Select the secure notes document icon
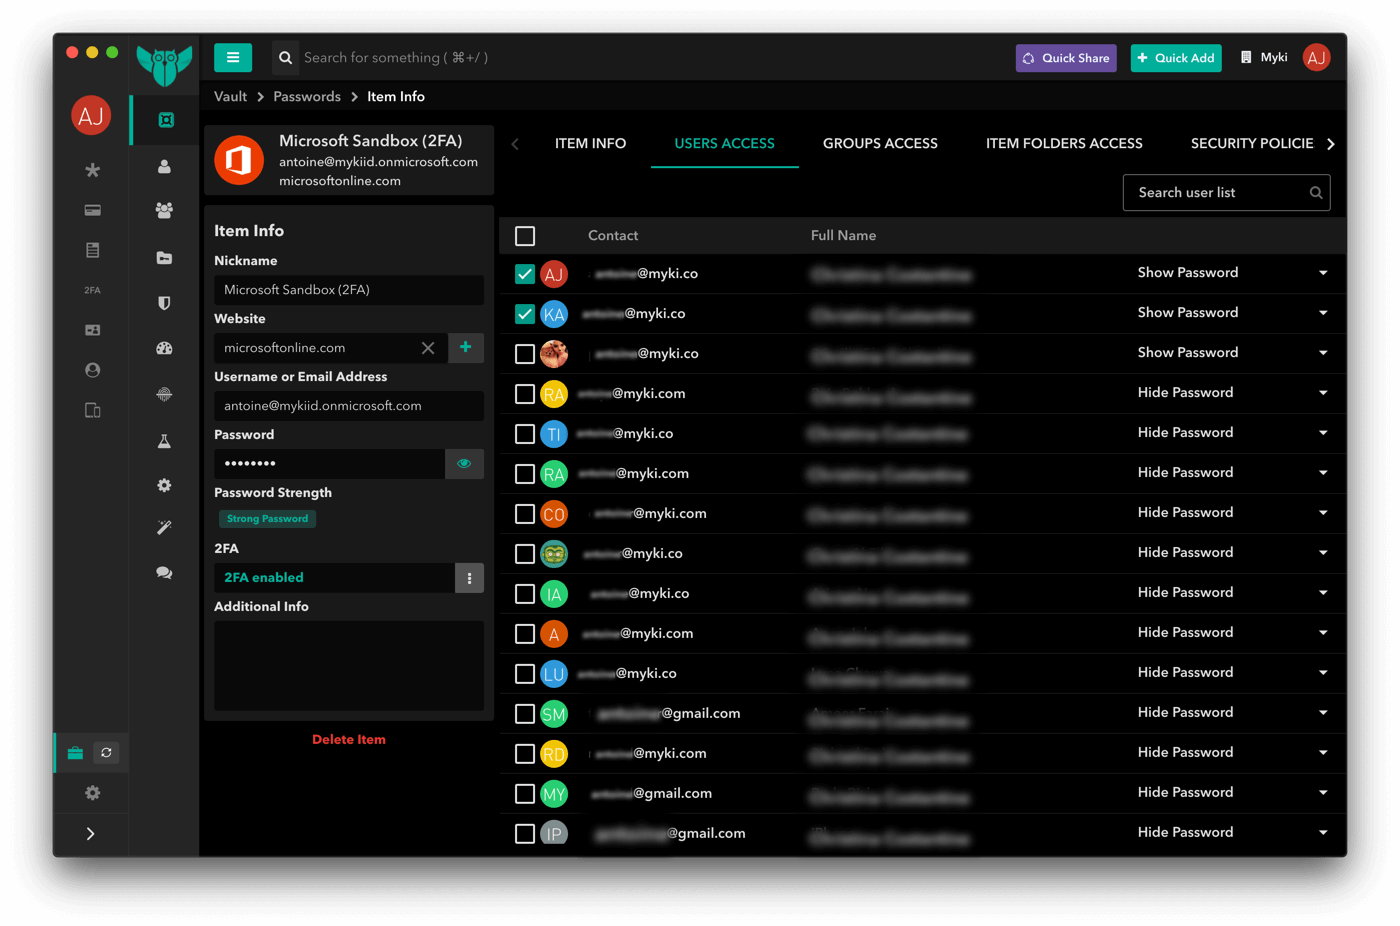This screenshot has height=926, width=1400. click(x=92, y=250)
